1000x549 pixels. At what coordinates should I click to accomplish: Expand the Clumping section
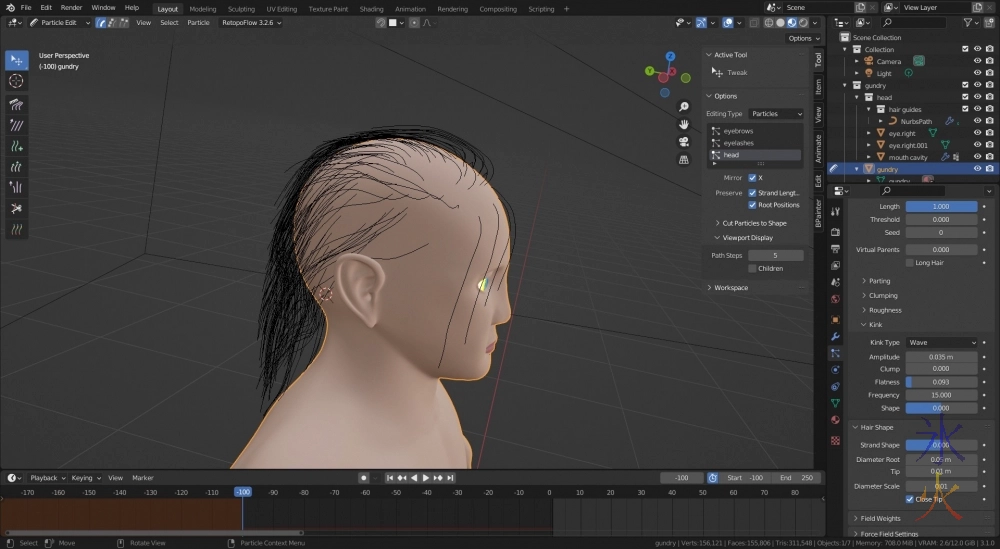click(882, 296)
